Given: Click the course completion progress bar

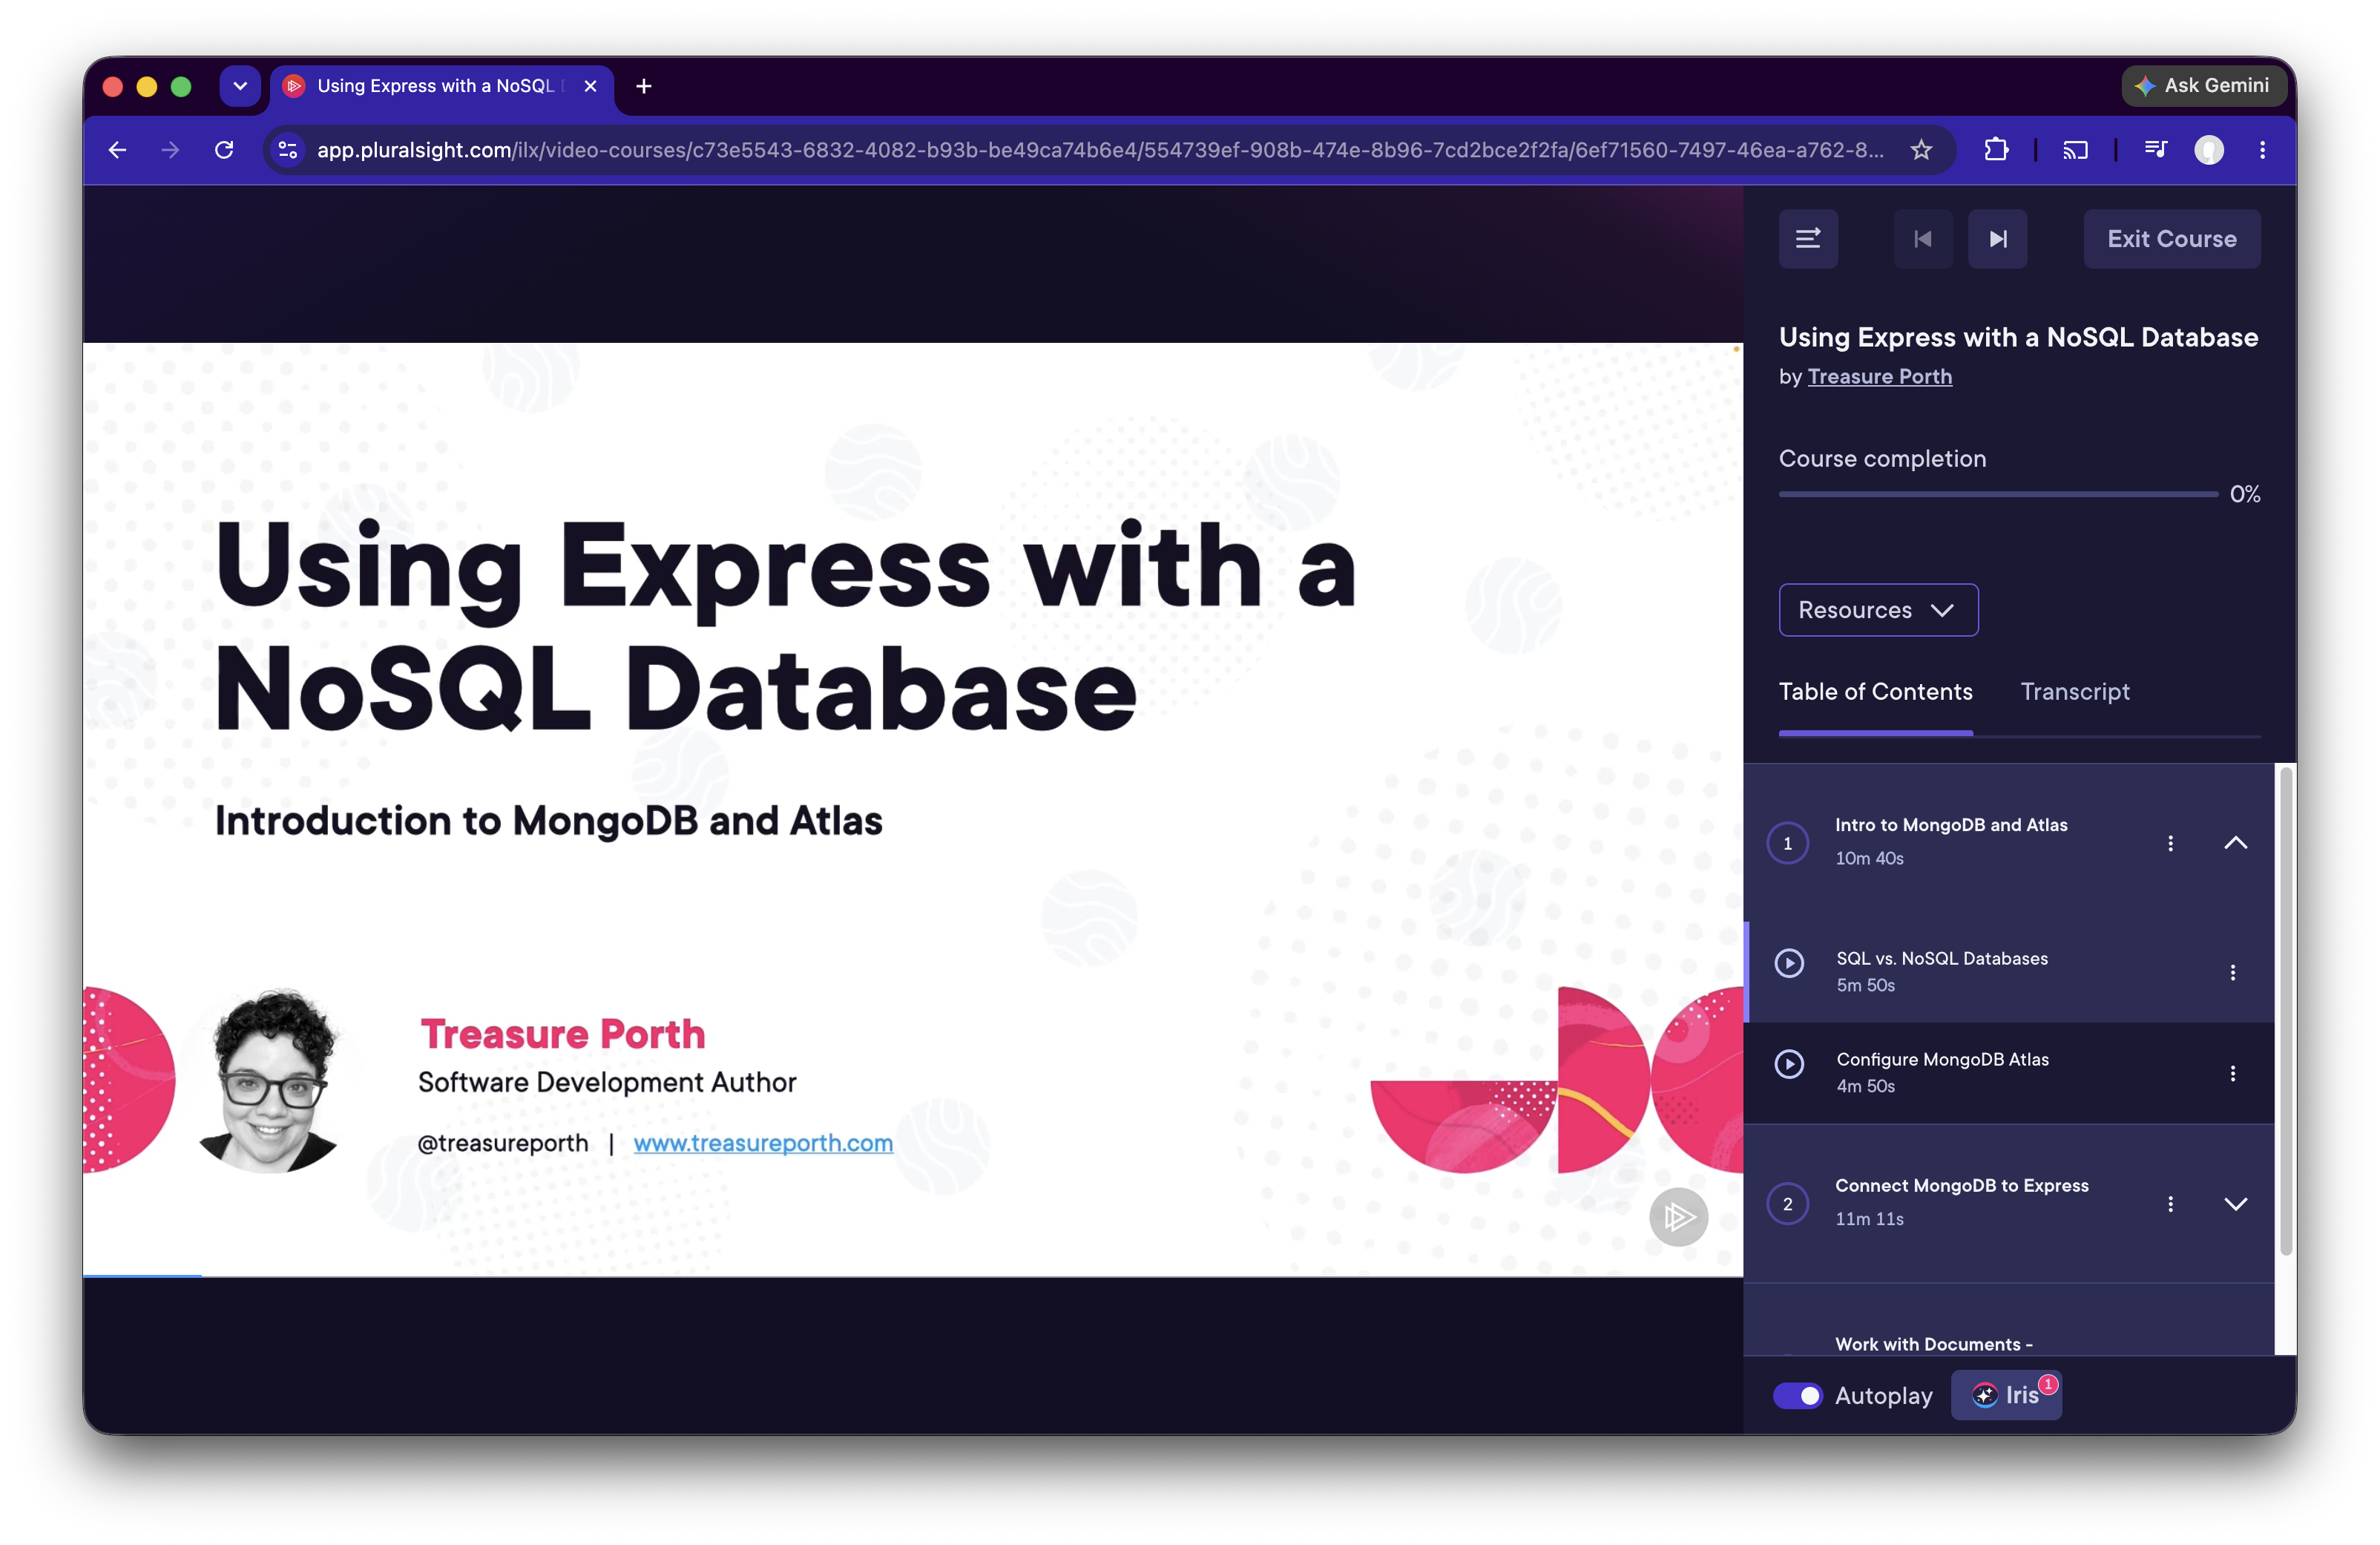Looking at the screenshot, I should coord(1998,494).
